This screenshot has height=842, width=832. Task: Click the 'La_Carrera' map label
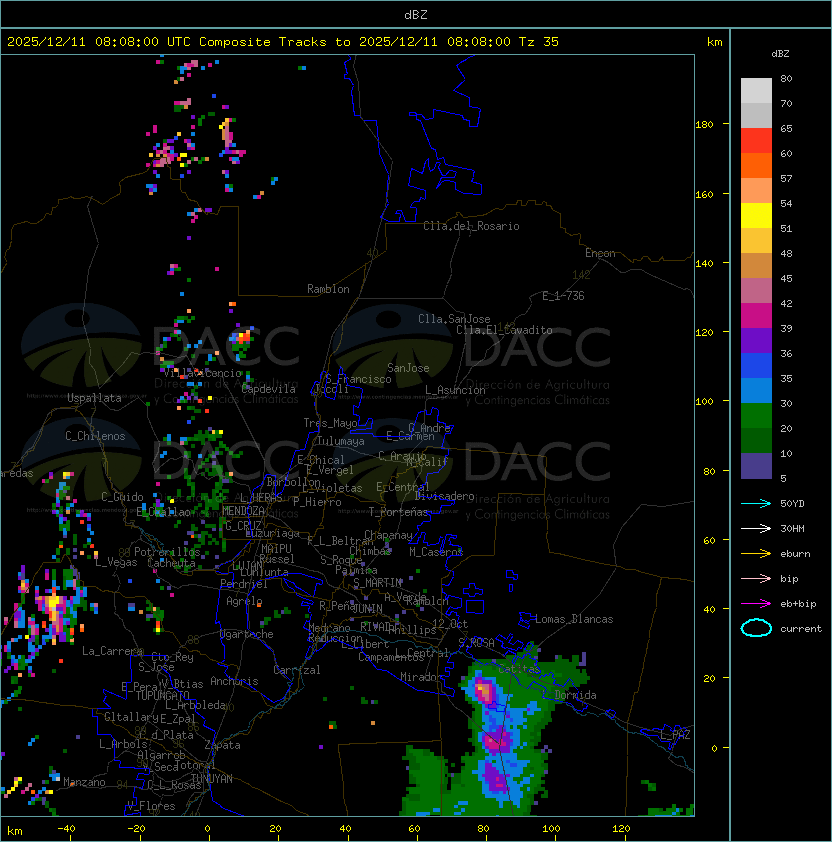(112, 651)
